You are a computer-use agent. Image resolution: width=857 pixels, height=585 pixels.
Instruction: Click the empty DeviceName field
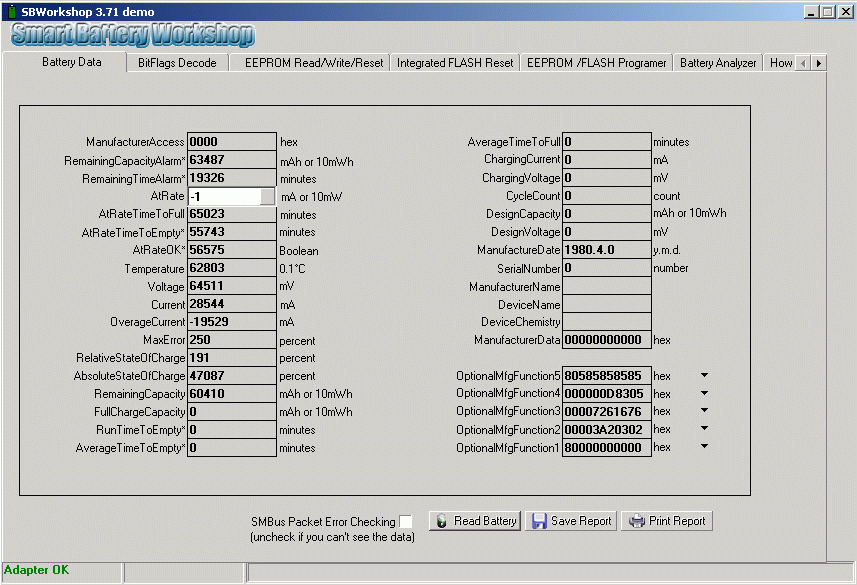coord(607,304)
